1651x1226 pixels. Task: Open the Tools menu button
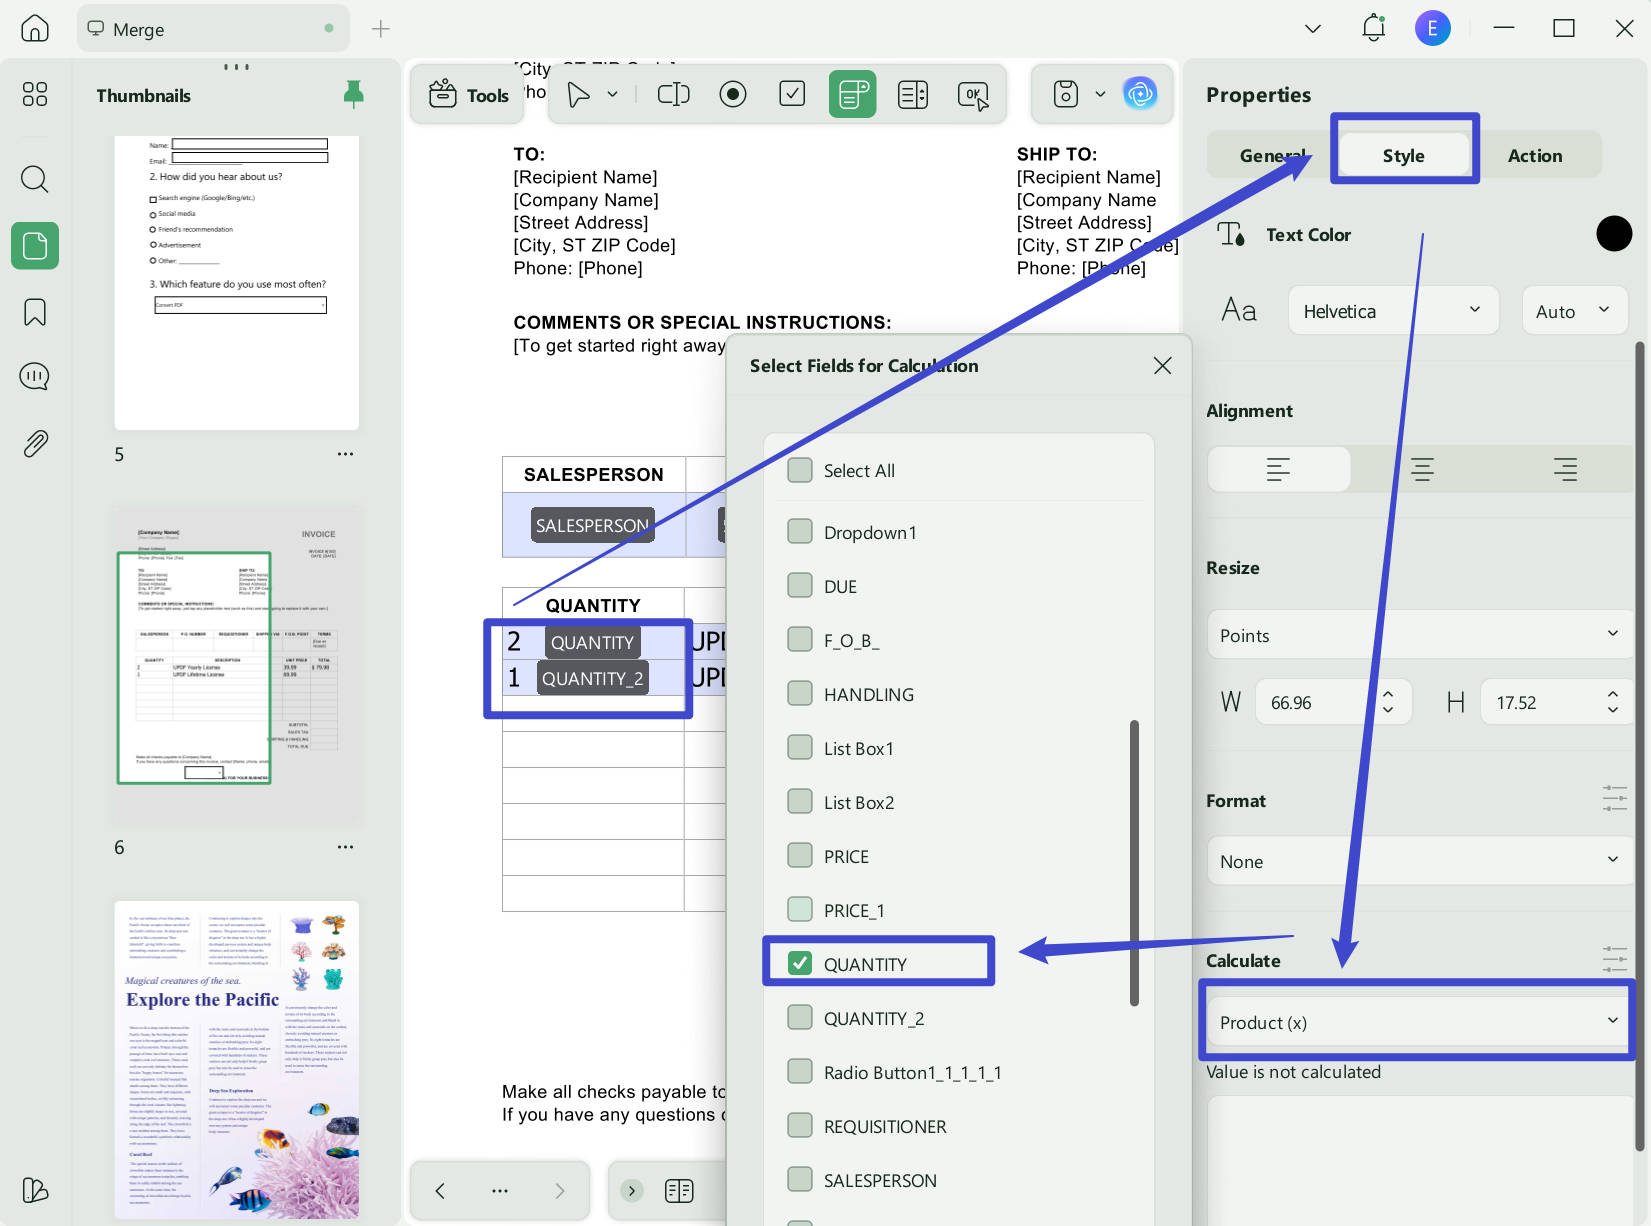pos(469,95)
